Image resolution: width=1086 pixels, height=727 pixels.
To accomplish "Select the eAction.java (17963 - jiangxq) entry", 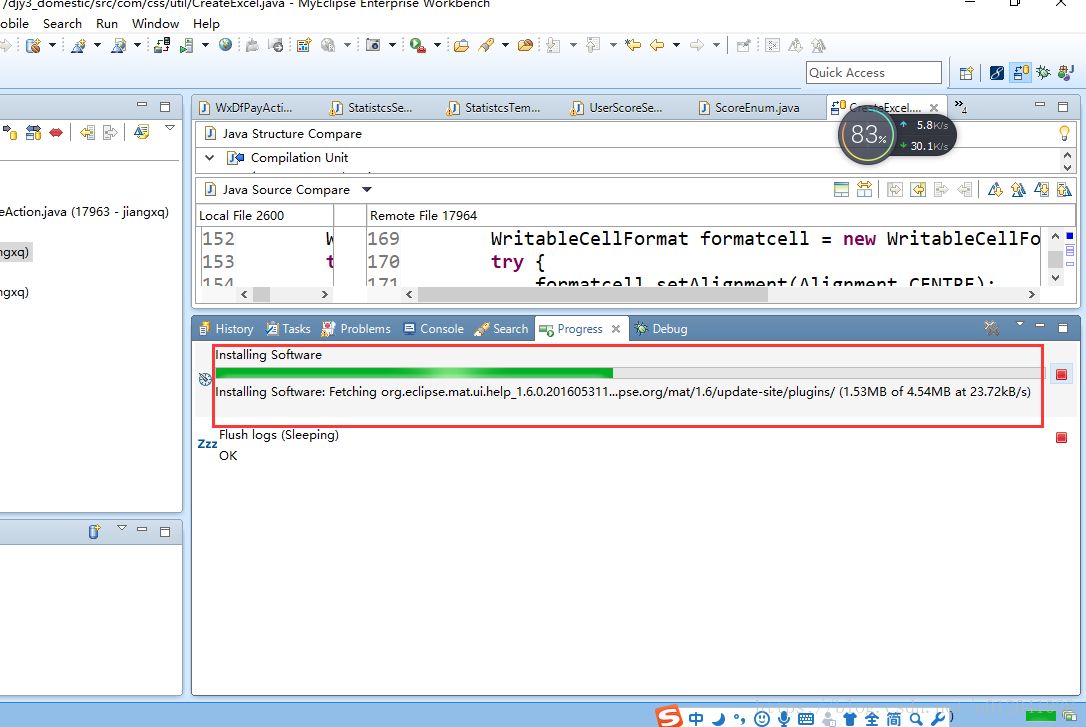I will pyautogui.click(x=84, y=212).
